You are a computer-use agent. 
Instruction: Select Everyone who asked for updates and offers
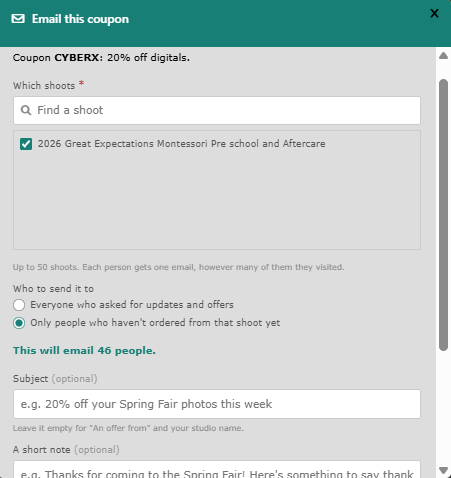19,305
